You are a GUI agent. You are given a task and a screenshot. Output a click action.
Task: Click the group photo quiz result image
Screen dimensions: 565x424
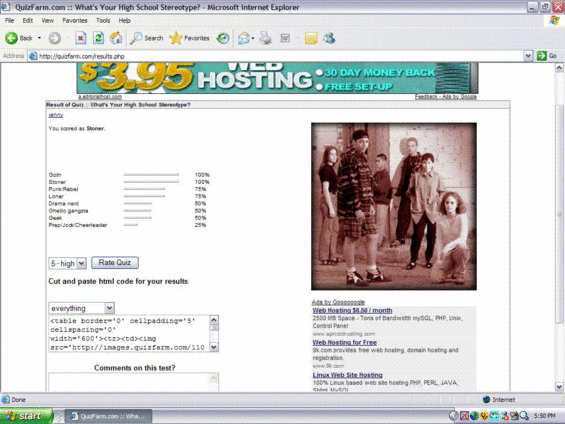pos(394,206)
